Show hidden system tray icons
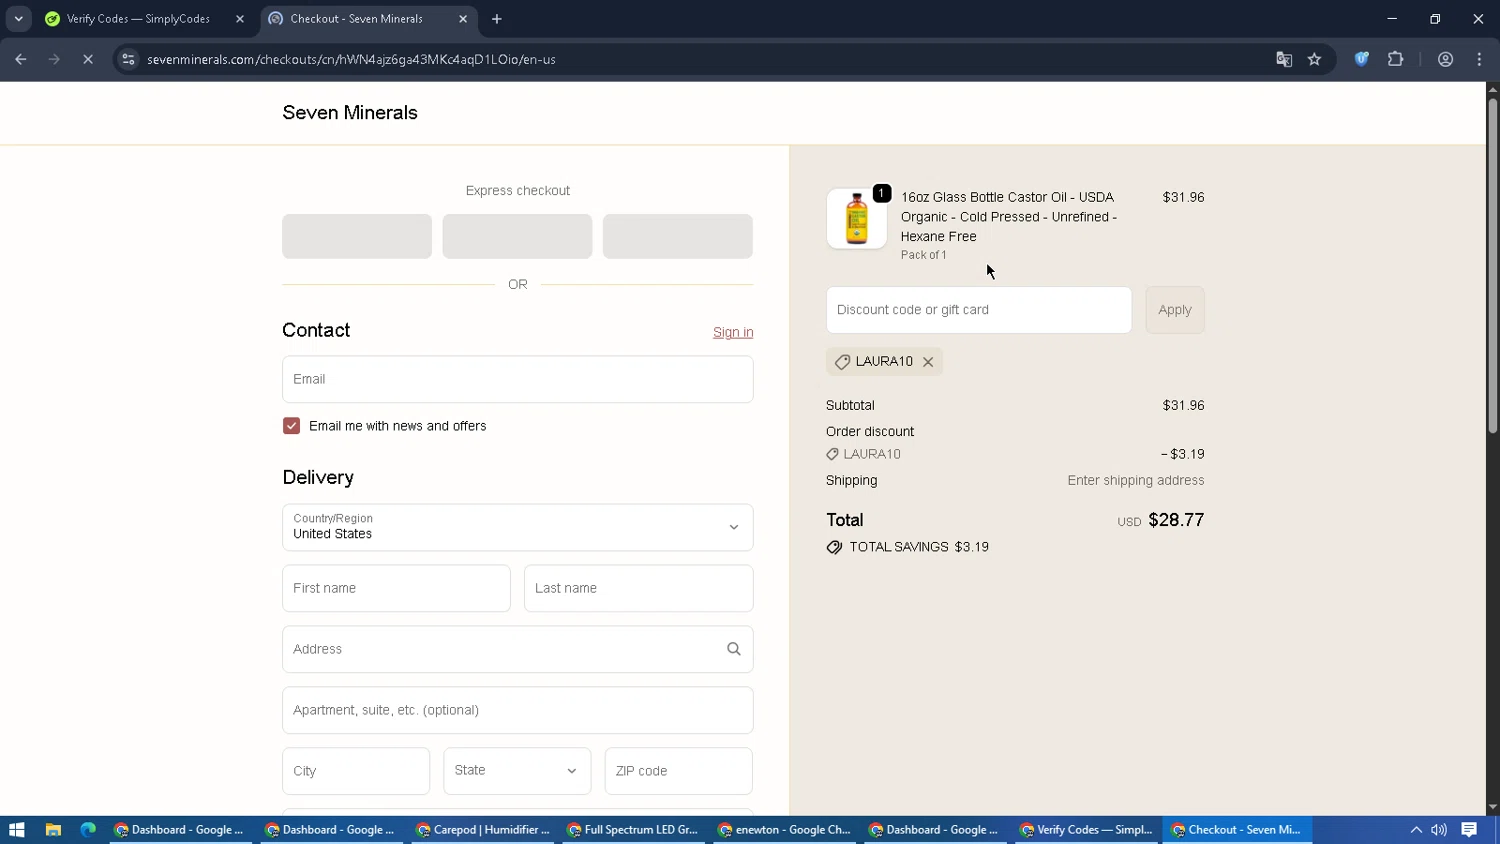Viewport: 1500px width, 844px height. click(1416, 830)
